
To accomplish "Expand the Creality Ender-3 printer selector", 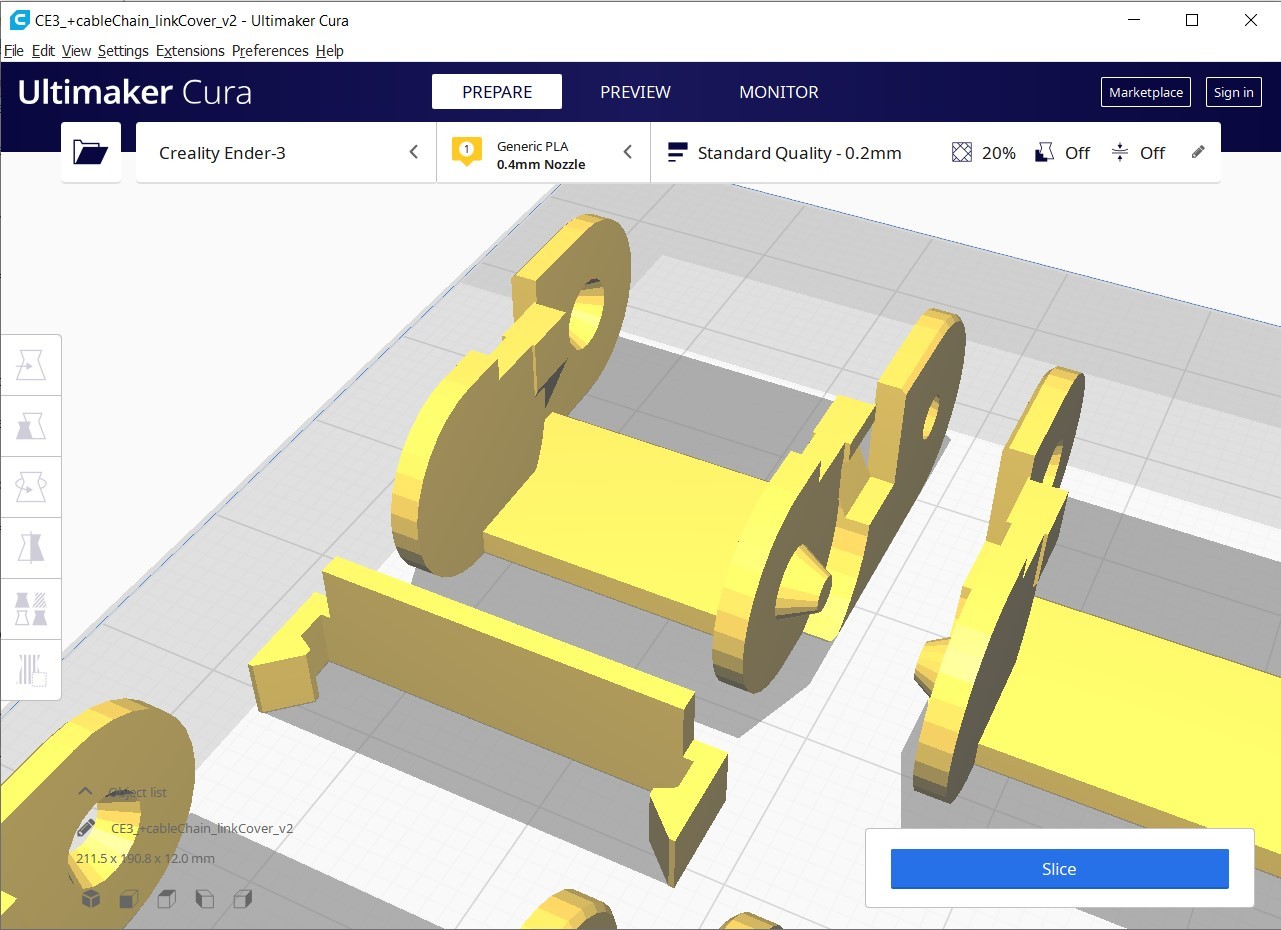I will (x=286, y=152).
